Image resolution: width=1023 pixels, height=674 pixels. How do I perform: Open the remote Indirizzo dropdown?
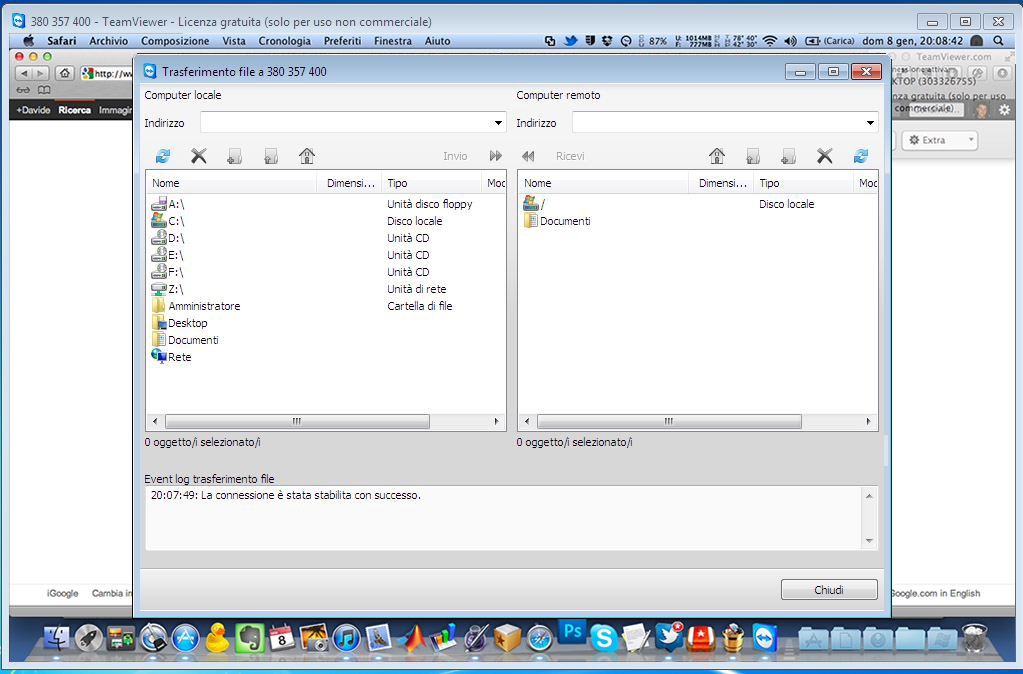coord(870,123)
